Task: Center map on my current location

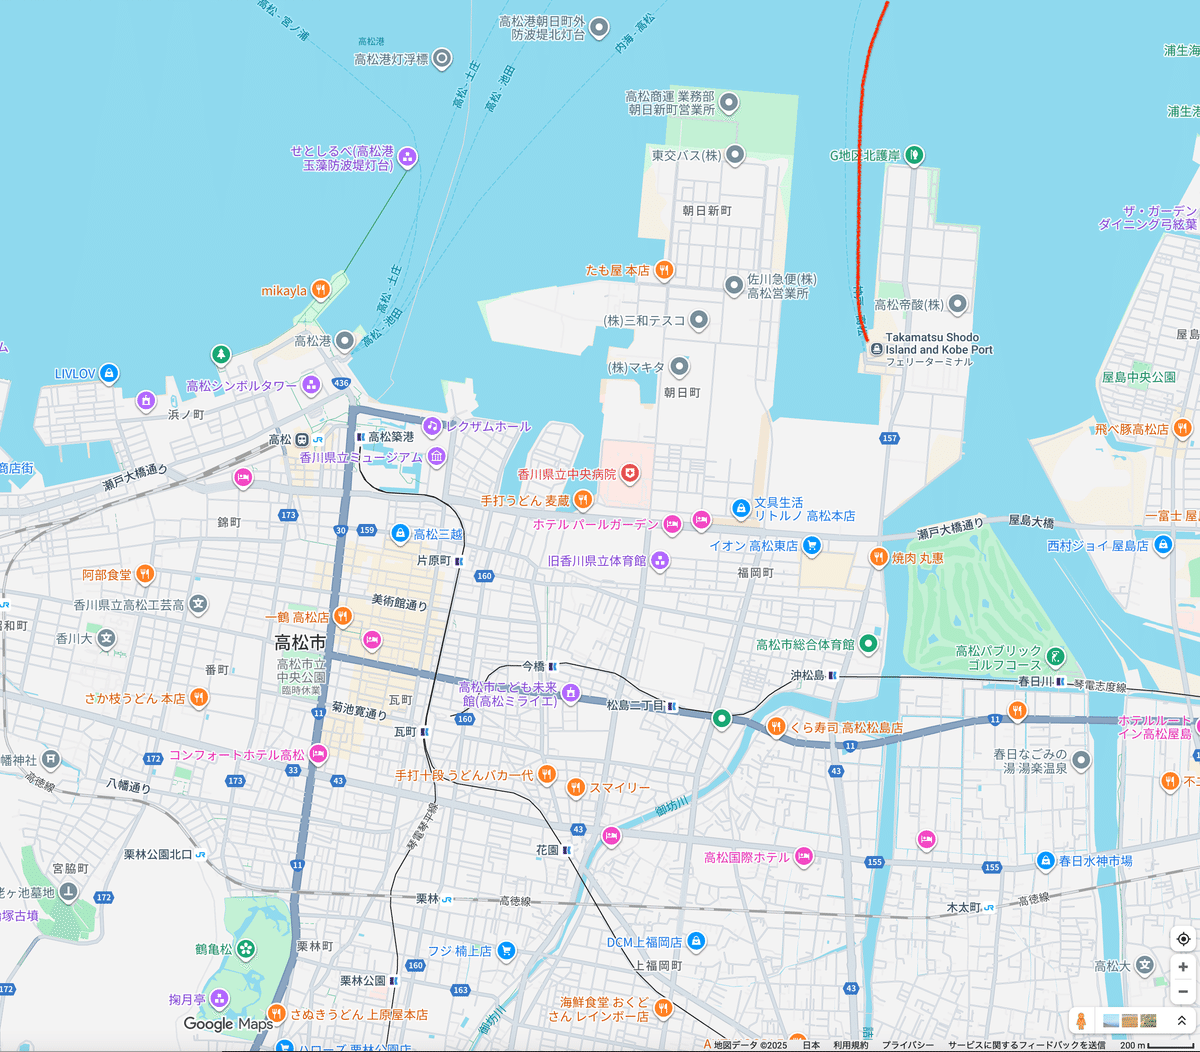Action: point(1183,939)
